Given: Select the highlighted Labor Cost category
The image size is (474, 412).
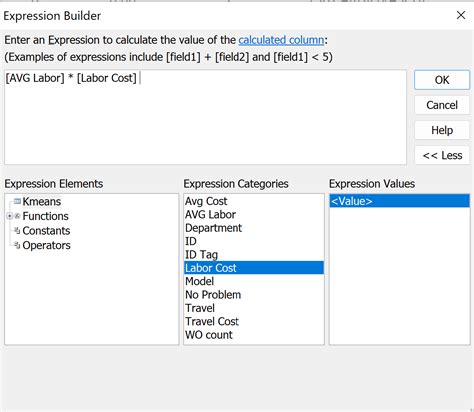Looking at the screenshot, I should (254, 268).
